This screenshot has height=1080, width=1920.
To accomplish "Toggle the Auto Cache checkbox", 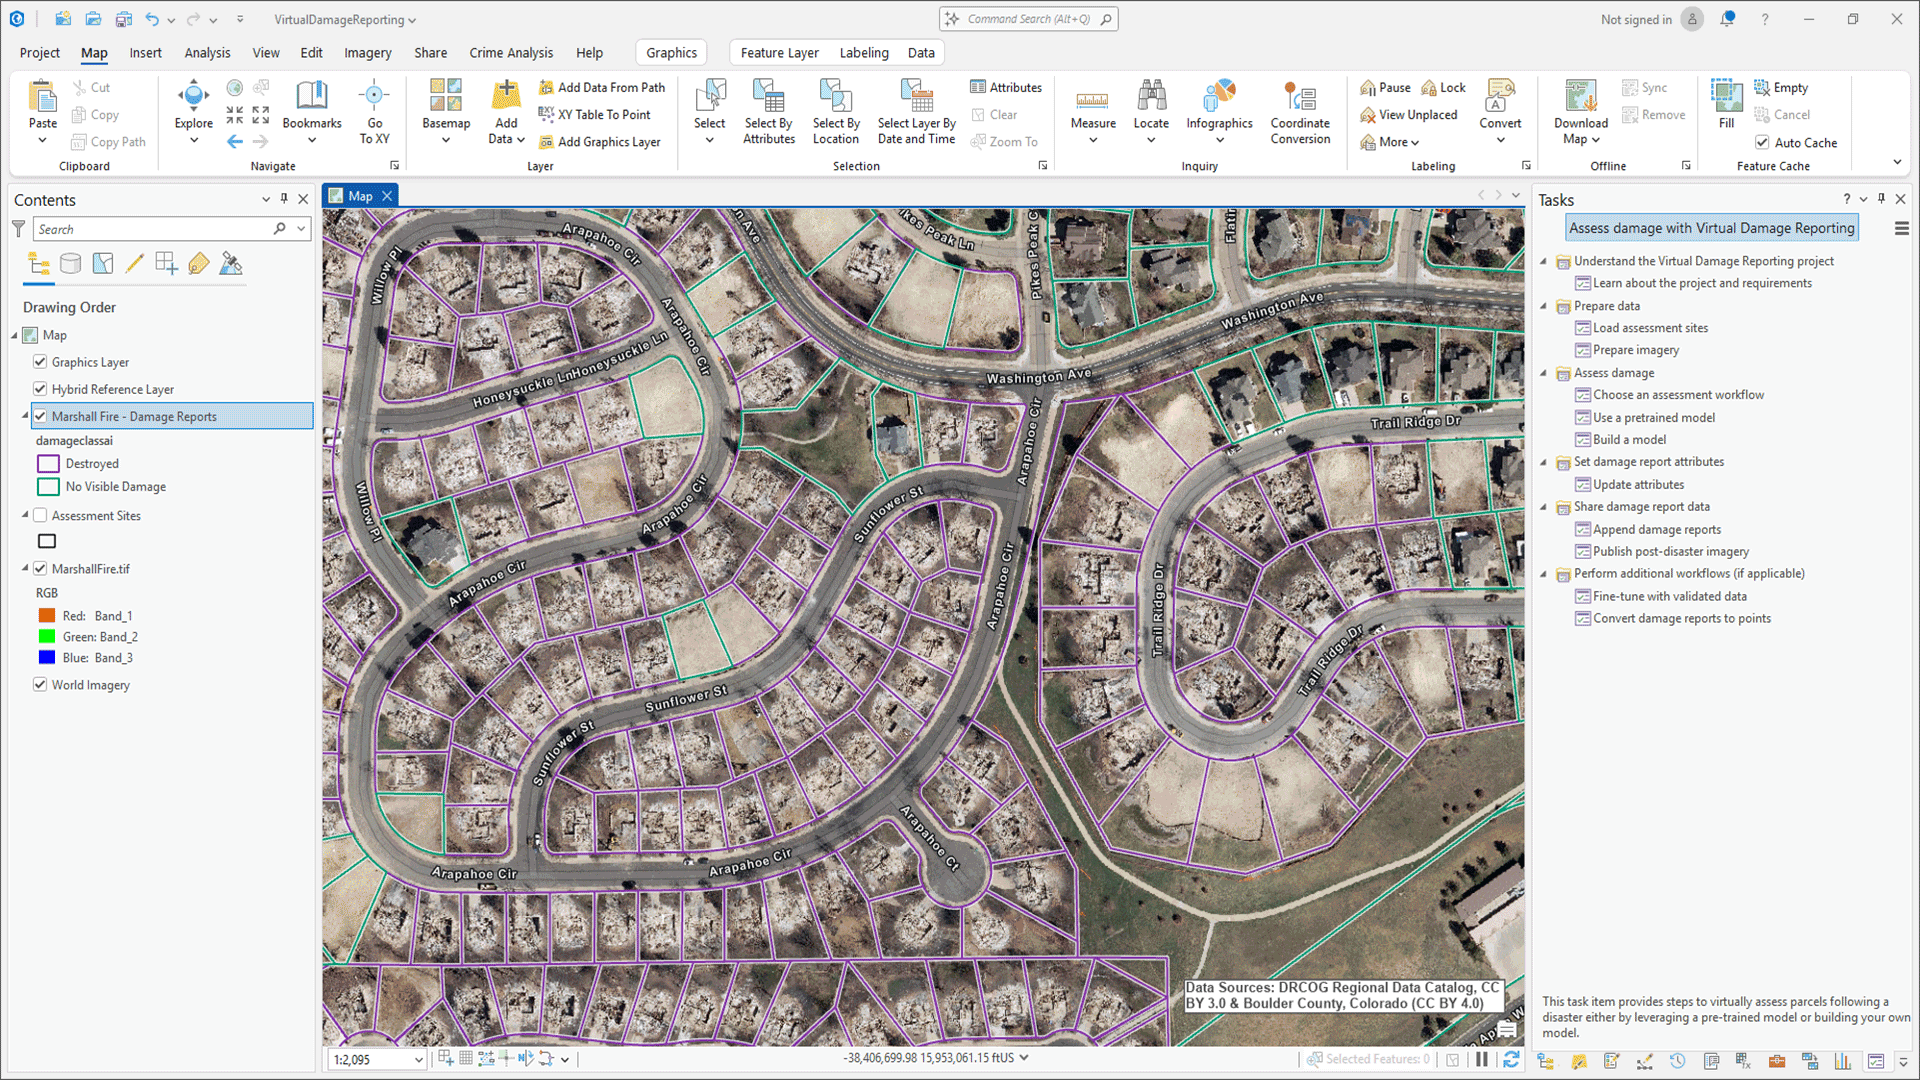I will click(x=1763, y=143).
